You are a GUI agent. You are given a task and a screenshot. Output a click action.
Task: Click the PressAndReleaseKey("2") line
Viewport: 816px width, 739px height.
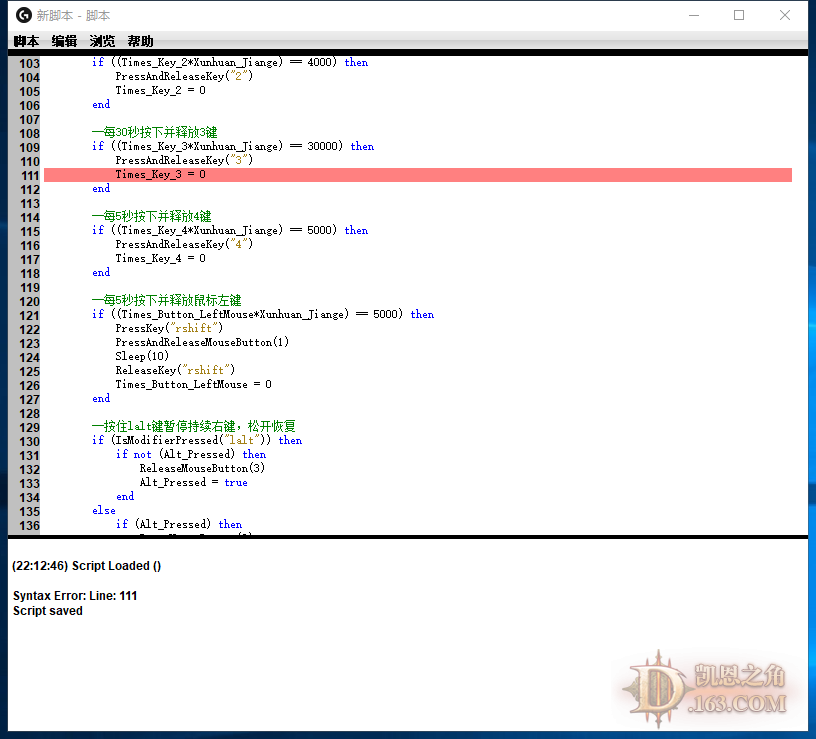(184, 76)
